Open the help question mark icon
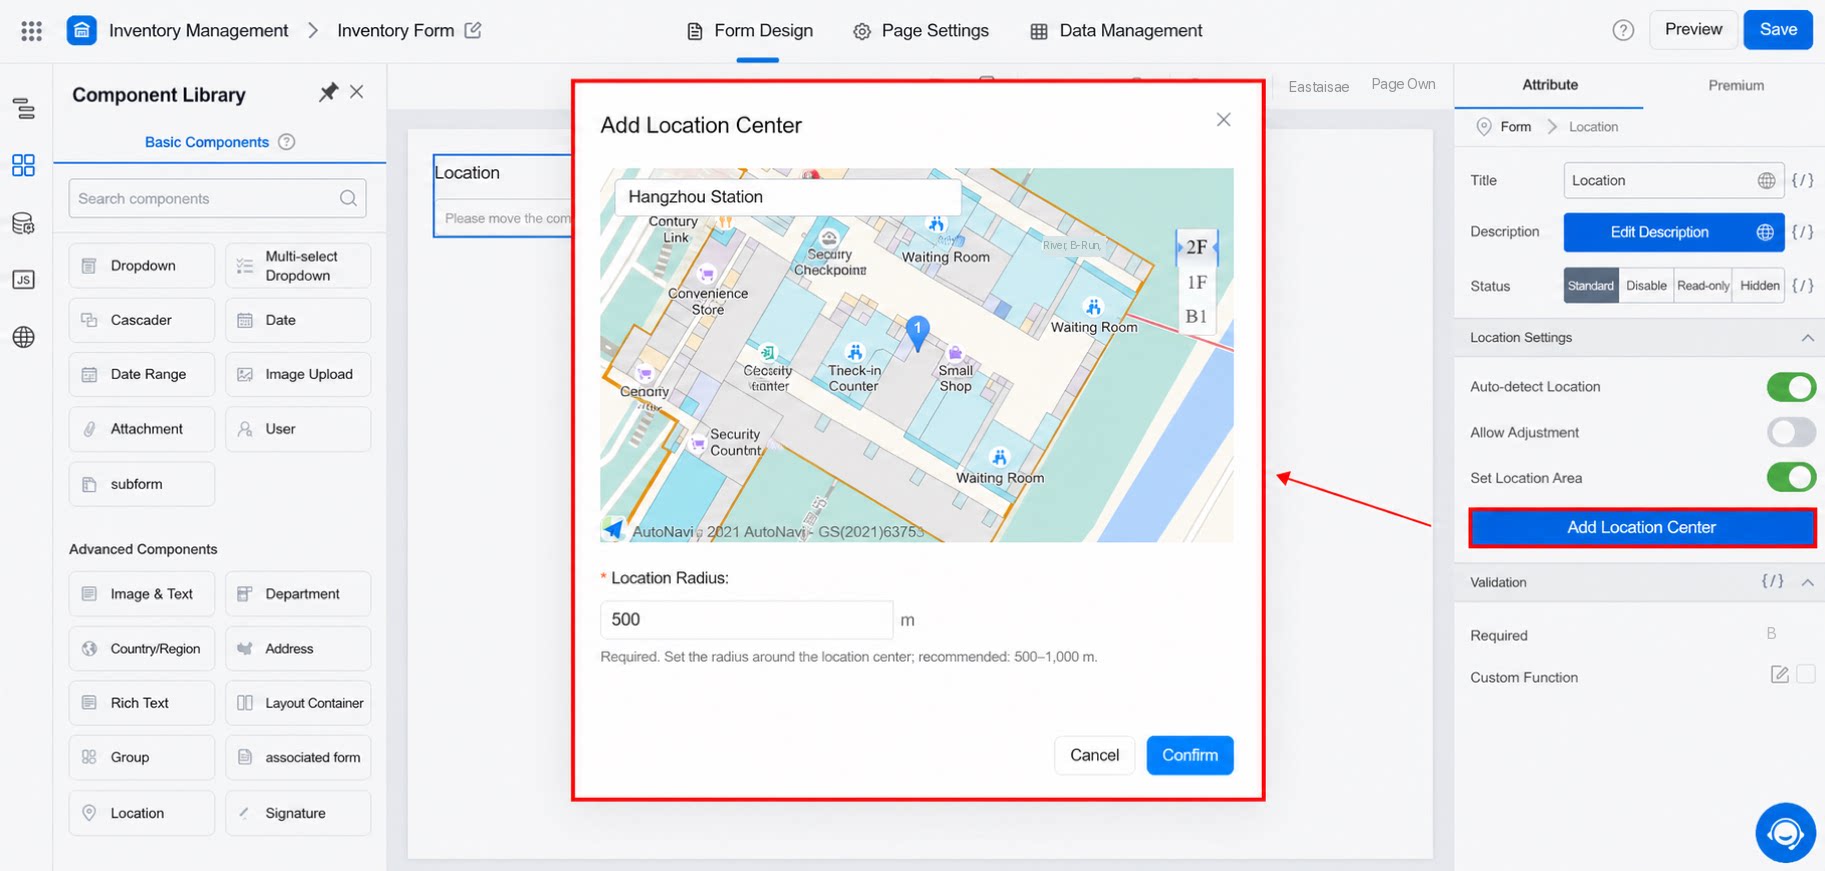Screen dimensions: 1825x871 click(x=1623, y=30)
